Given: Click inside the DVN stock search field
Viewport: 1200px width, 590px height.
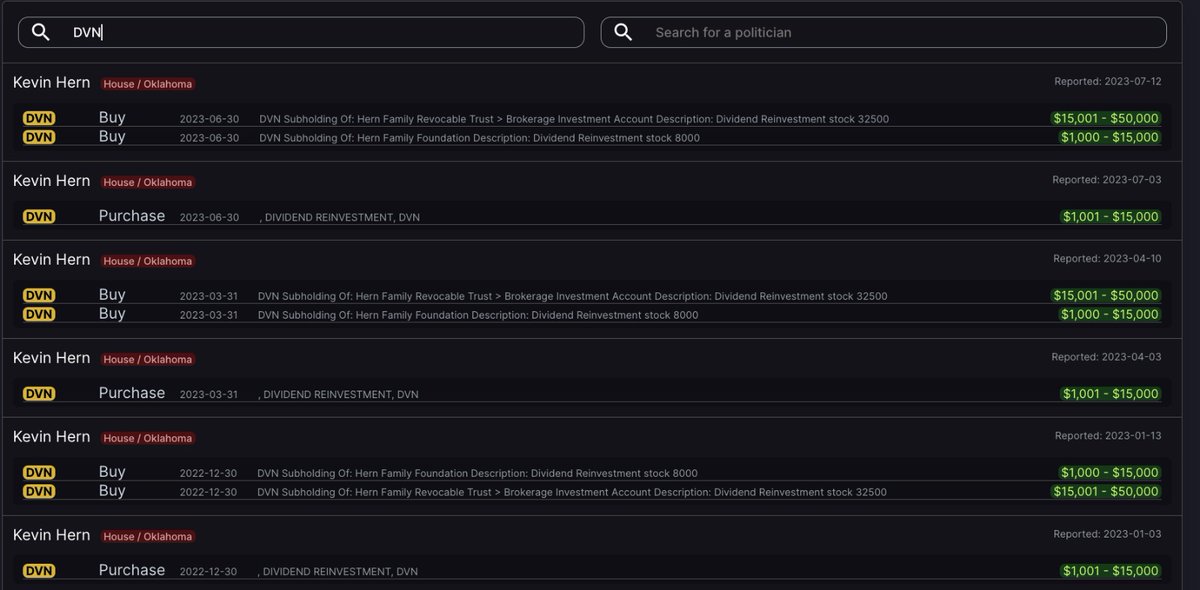Looking at the screenshot, I should coord(300,31).
